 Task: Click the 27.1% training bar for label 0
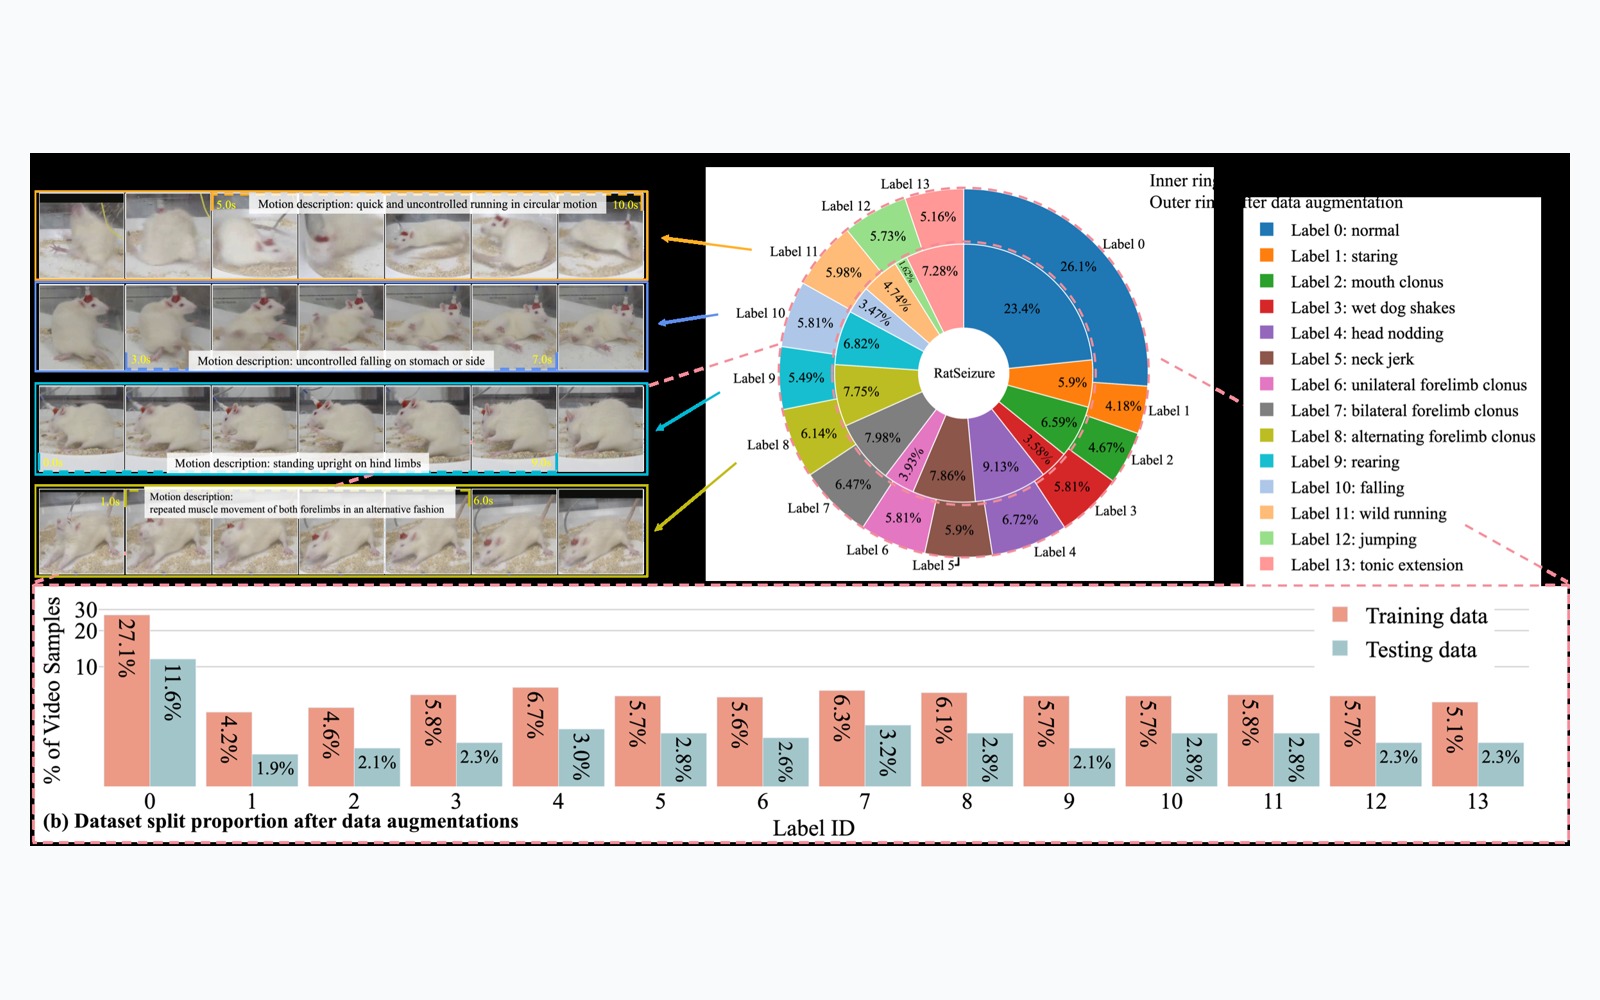127,700
